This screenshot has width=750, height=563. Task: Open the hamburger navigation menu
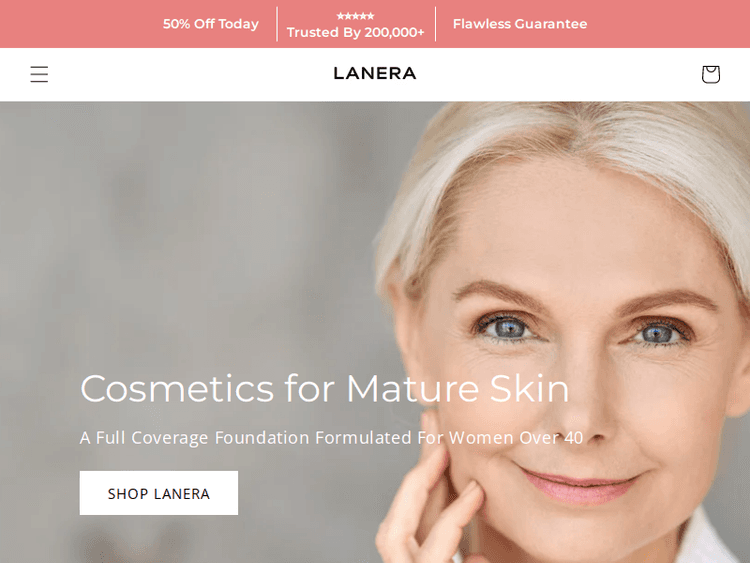pyautogui.click(x=39, y=74)
